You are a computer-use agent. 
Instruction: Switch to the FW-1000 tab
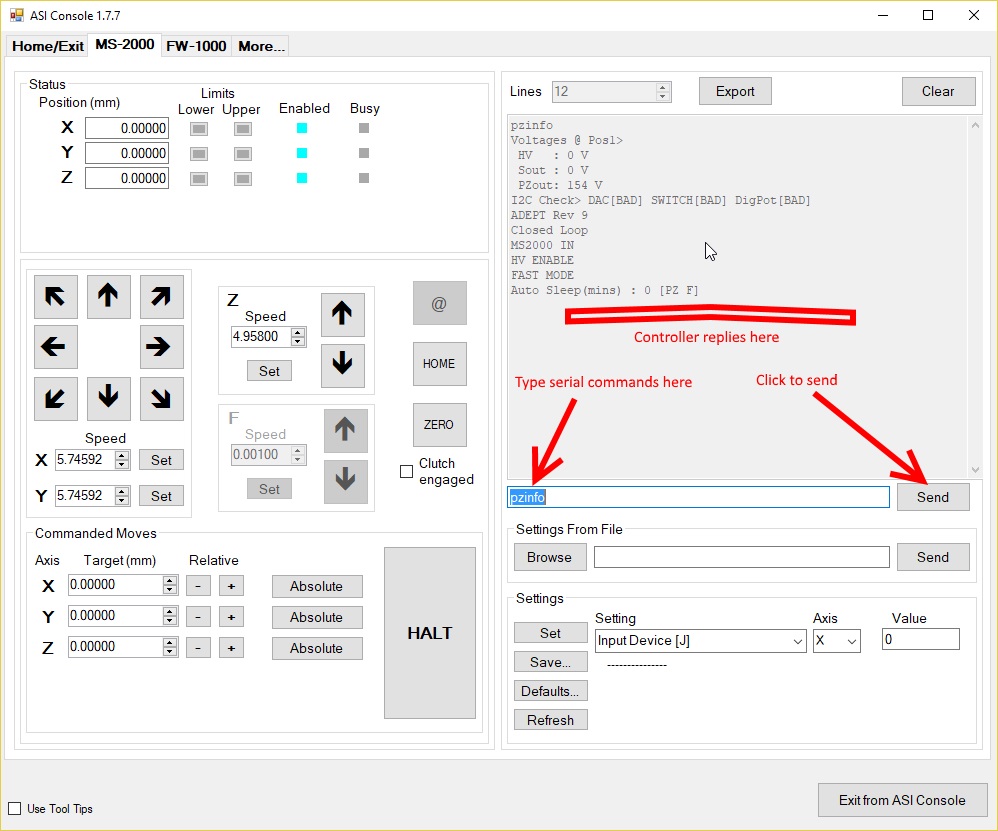click(x=195, y=46)
